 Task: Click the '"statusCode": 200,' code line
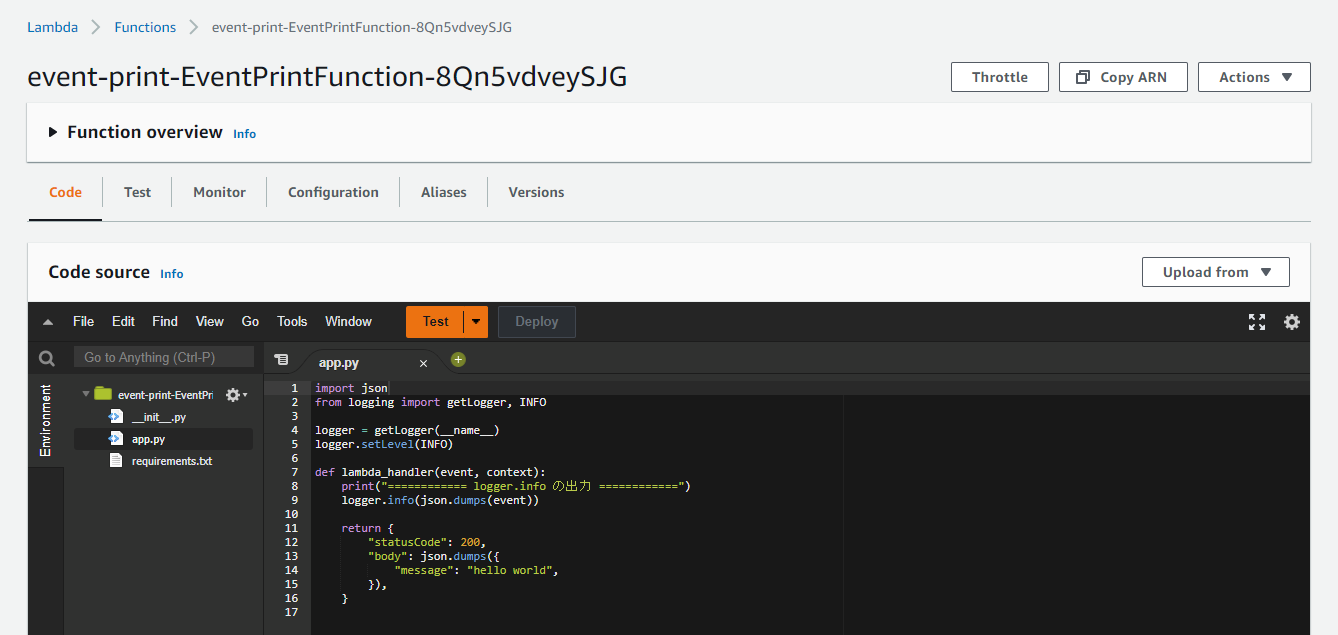[427, 542]
